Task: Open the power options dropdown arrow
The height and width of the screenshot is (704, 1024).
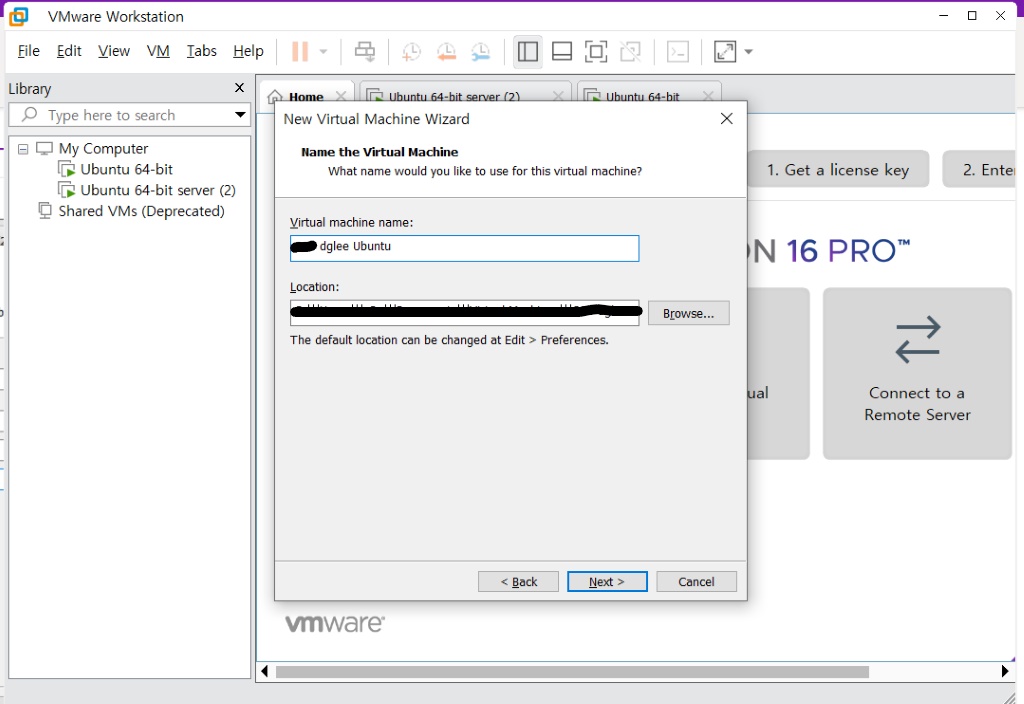Action: click(323, 52)
